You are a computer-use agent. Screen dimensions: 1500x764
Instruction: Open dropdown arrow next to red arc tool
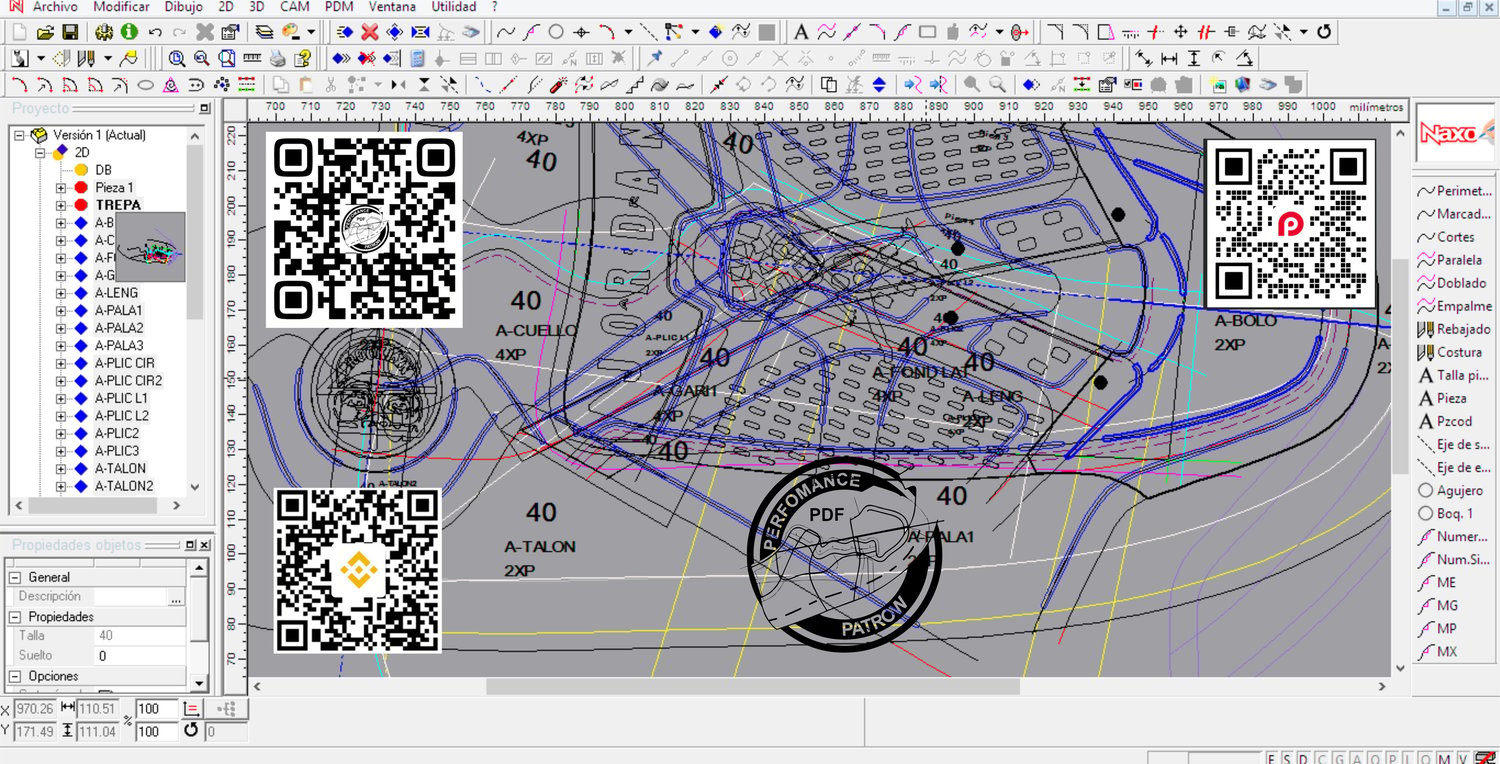tap(628, 32)
